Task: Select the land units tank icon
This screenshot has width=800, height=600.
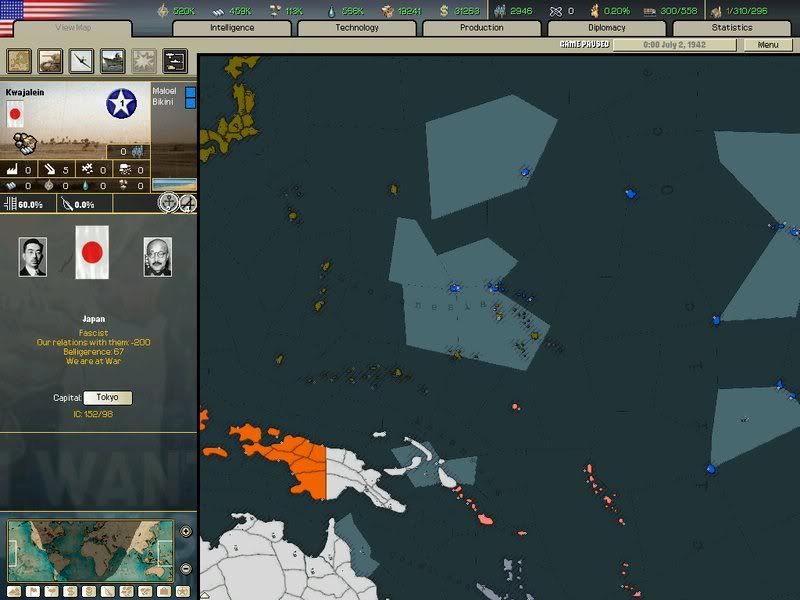Action: [x=50, y=61]
